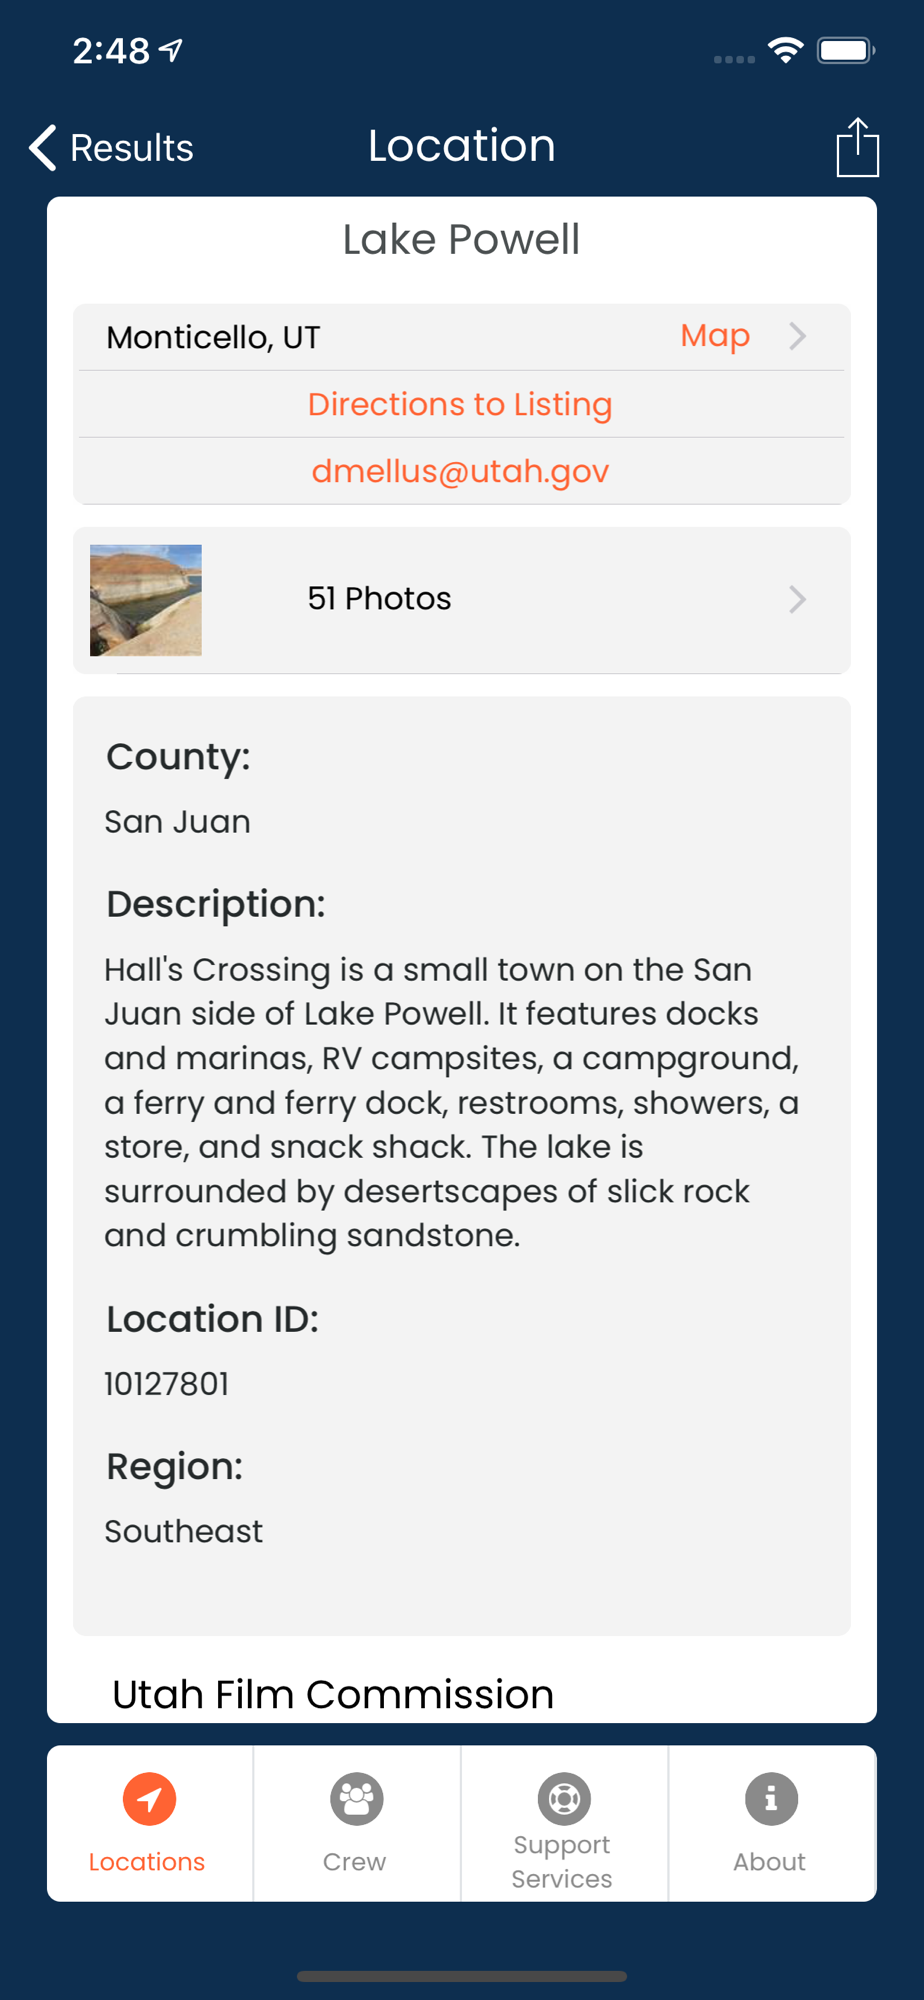Expand the Map row chevron
Screen dimensions: 924x2000
[797, 336]
